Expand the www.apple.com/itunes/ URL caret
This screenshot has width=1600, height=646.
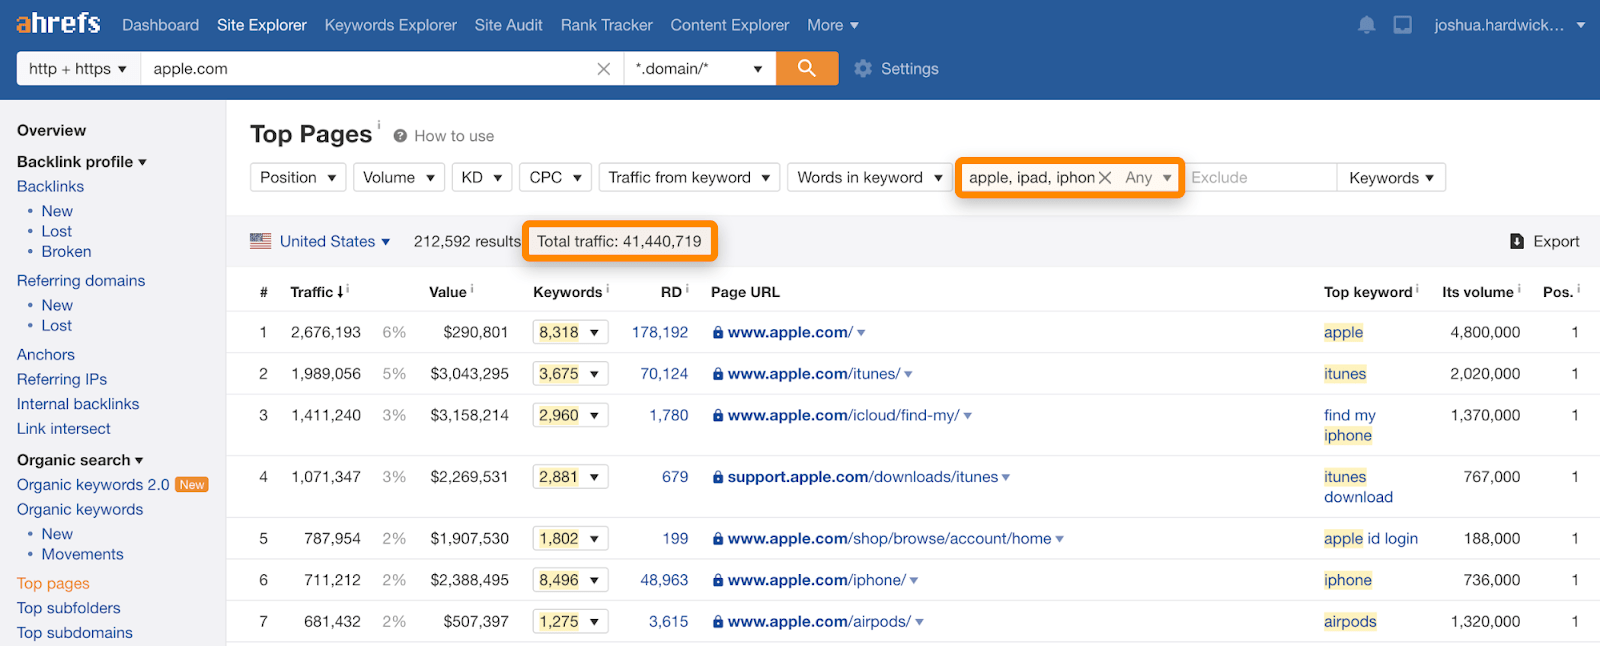pos(908,374)
